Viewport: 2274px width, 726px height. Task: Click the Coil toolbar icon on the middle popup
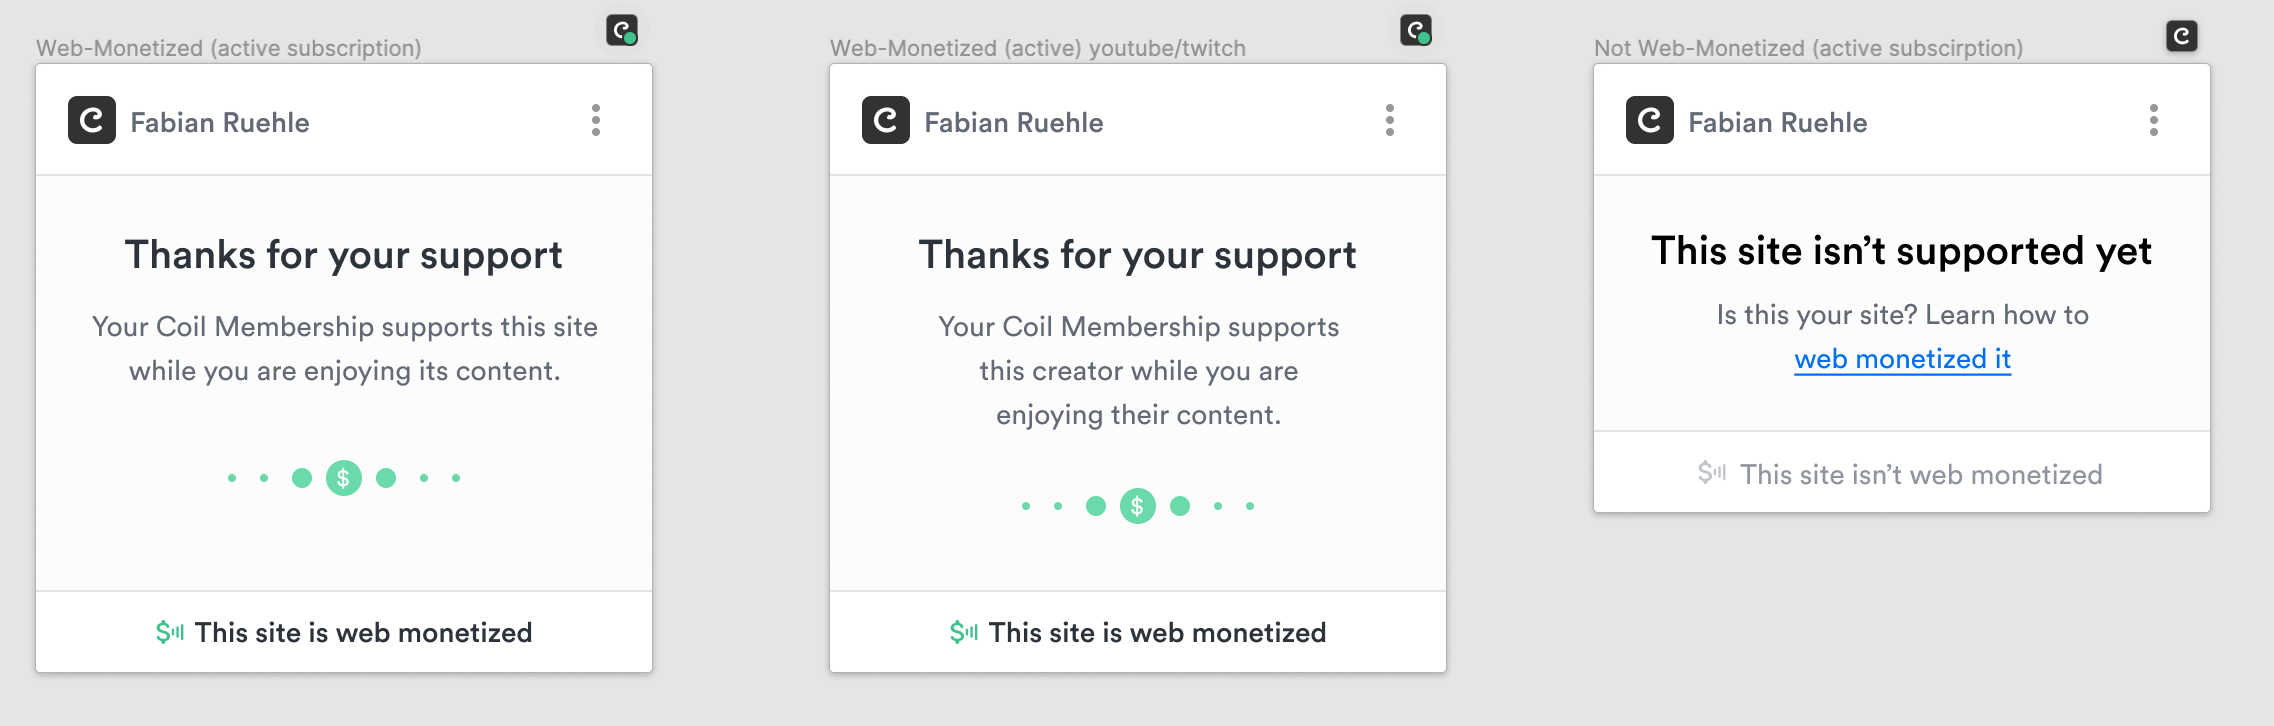1414,30
